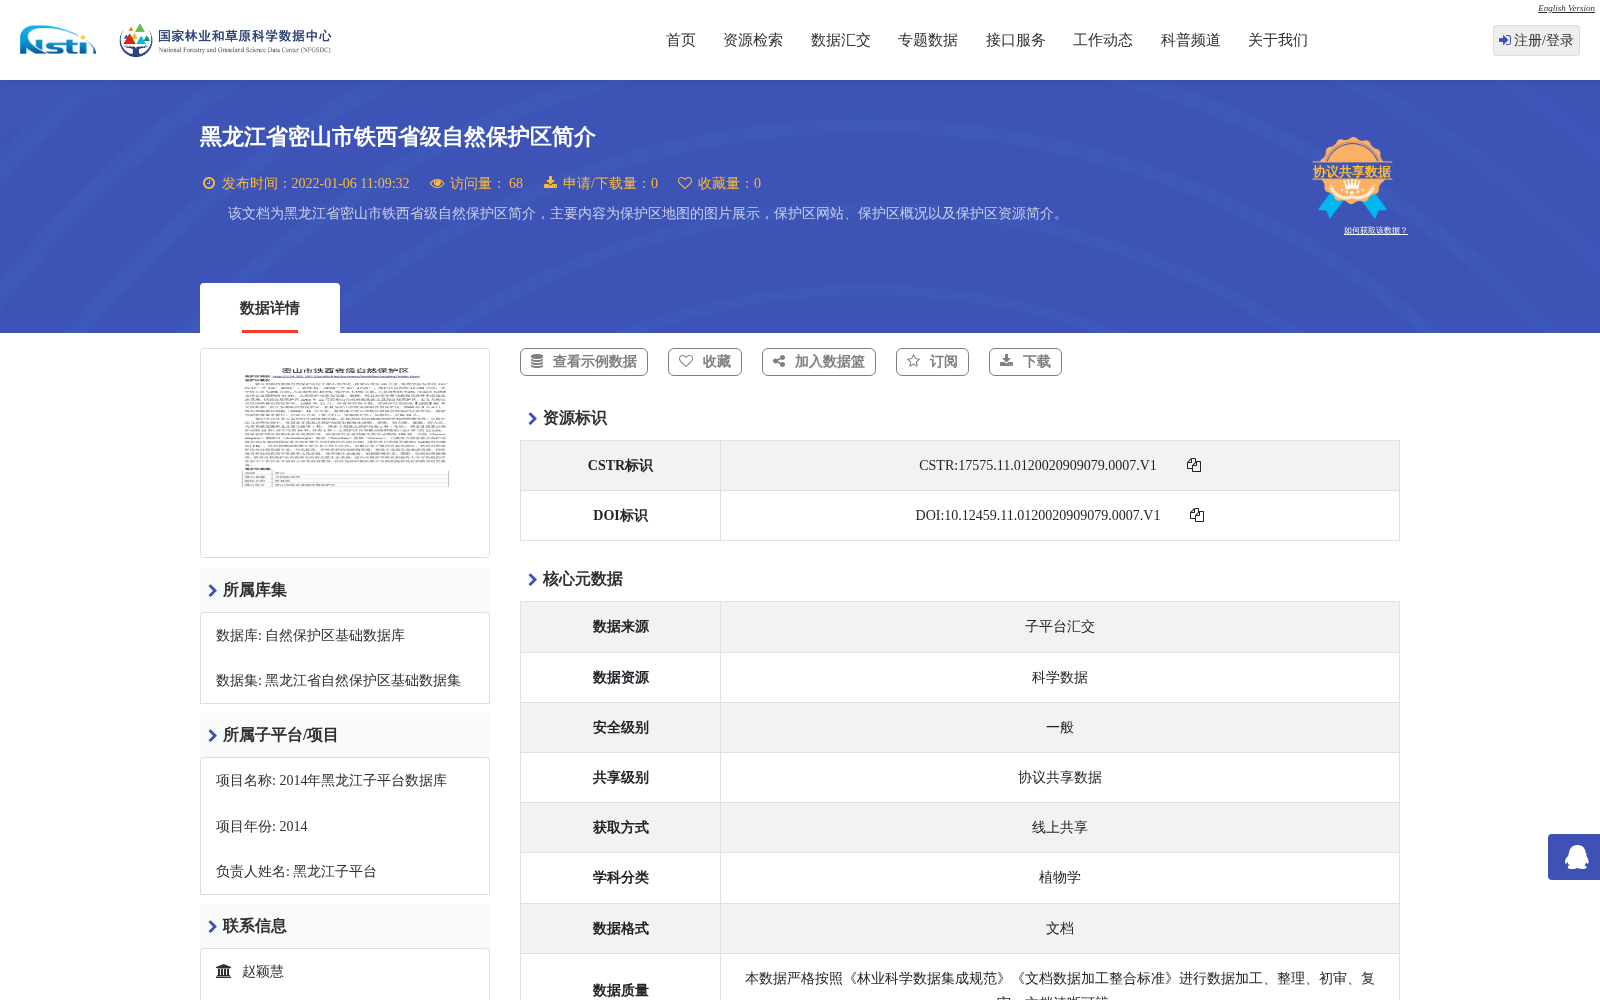Screen dimensions: 1600x1000
Task: Open 专题数据 menu item
Action: 928,40
